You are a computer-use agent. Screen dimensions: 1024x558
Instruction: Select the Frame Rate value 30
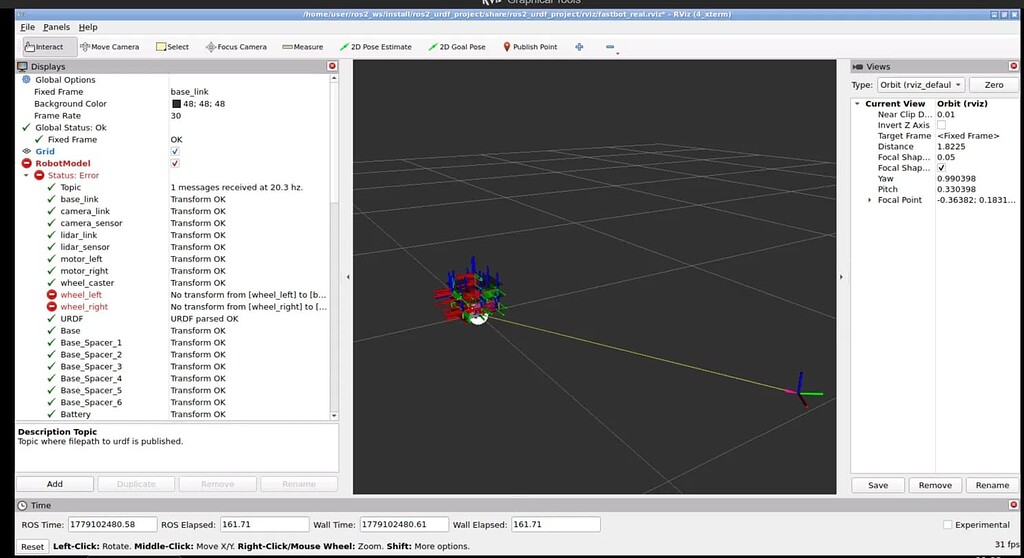coord(176,116)
